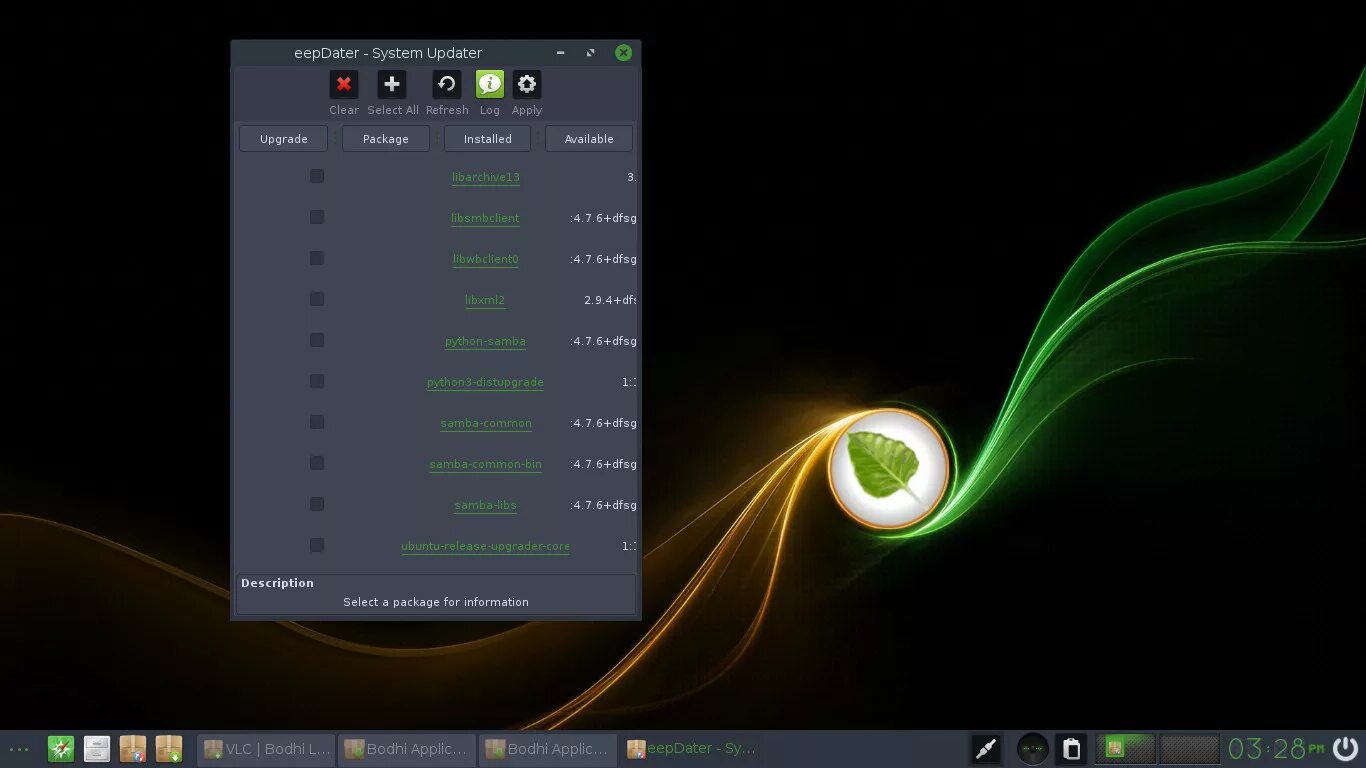Click the dark round face tray icon
The width and height of the screenshot is (1366, 768).
coord(1033,748)
